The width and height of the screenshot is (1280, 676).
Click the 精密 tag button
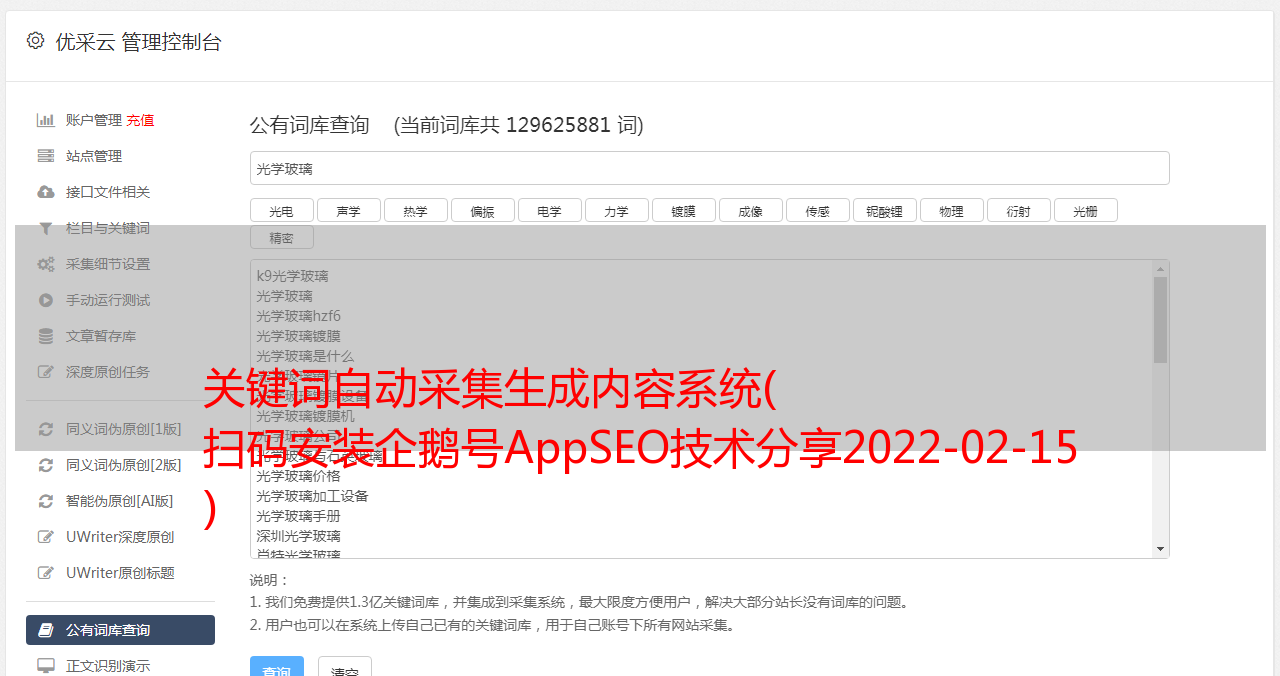click(x=281, y=237)
